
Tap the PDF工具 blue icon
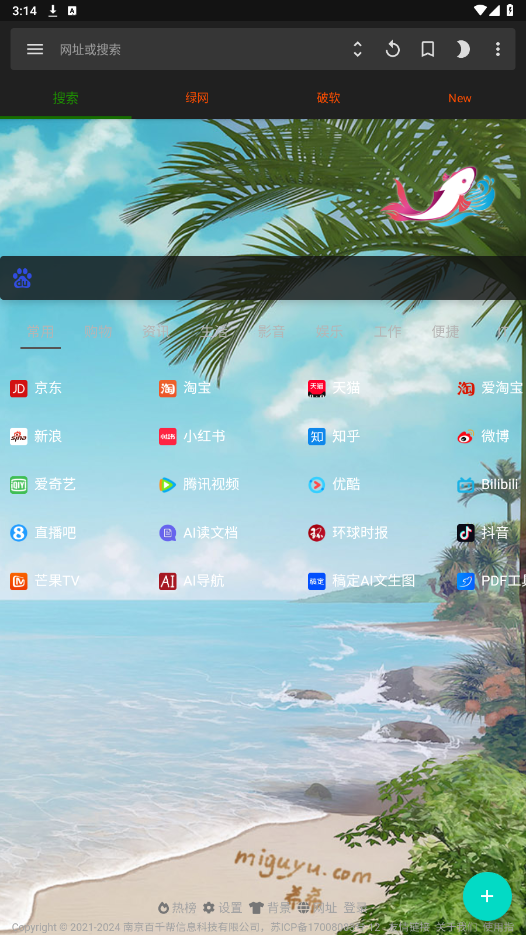pos(466,581)
